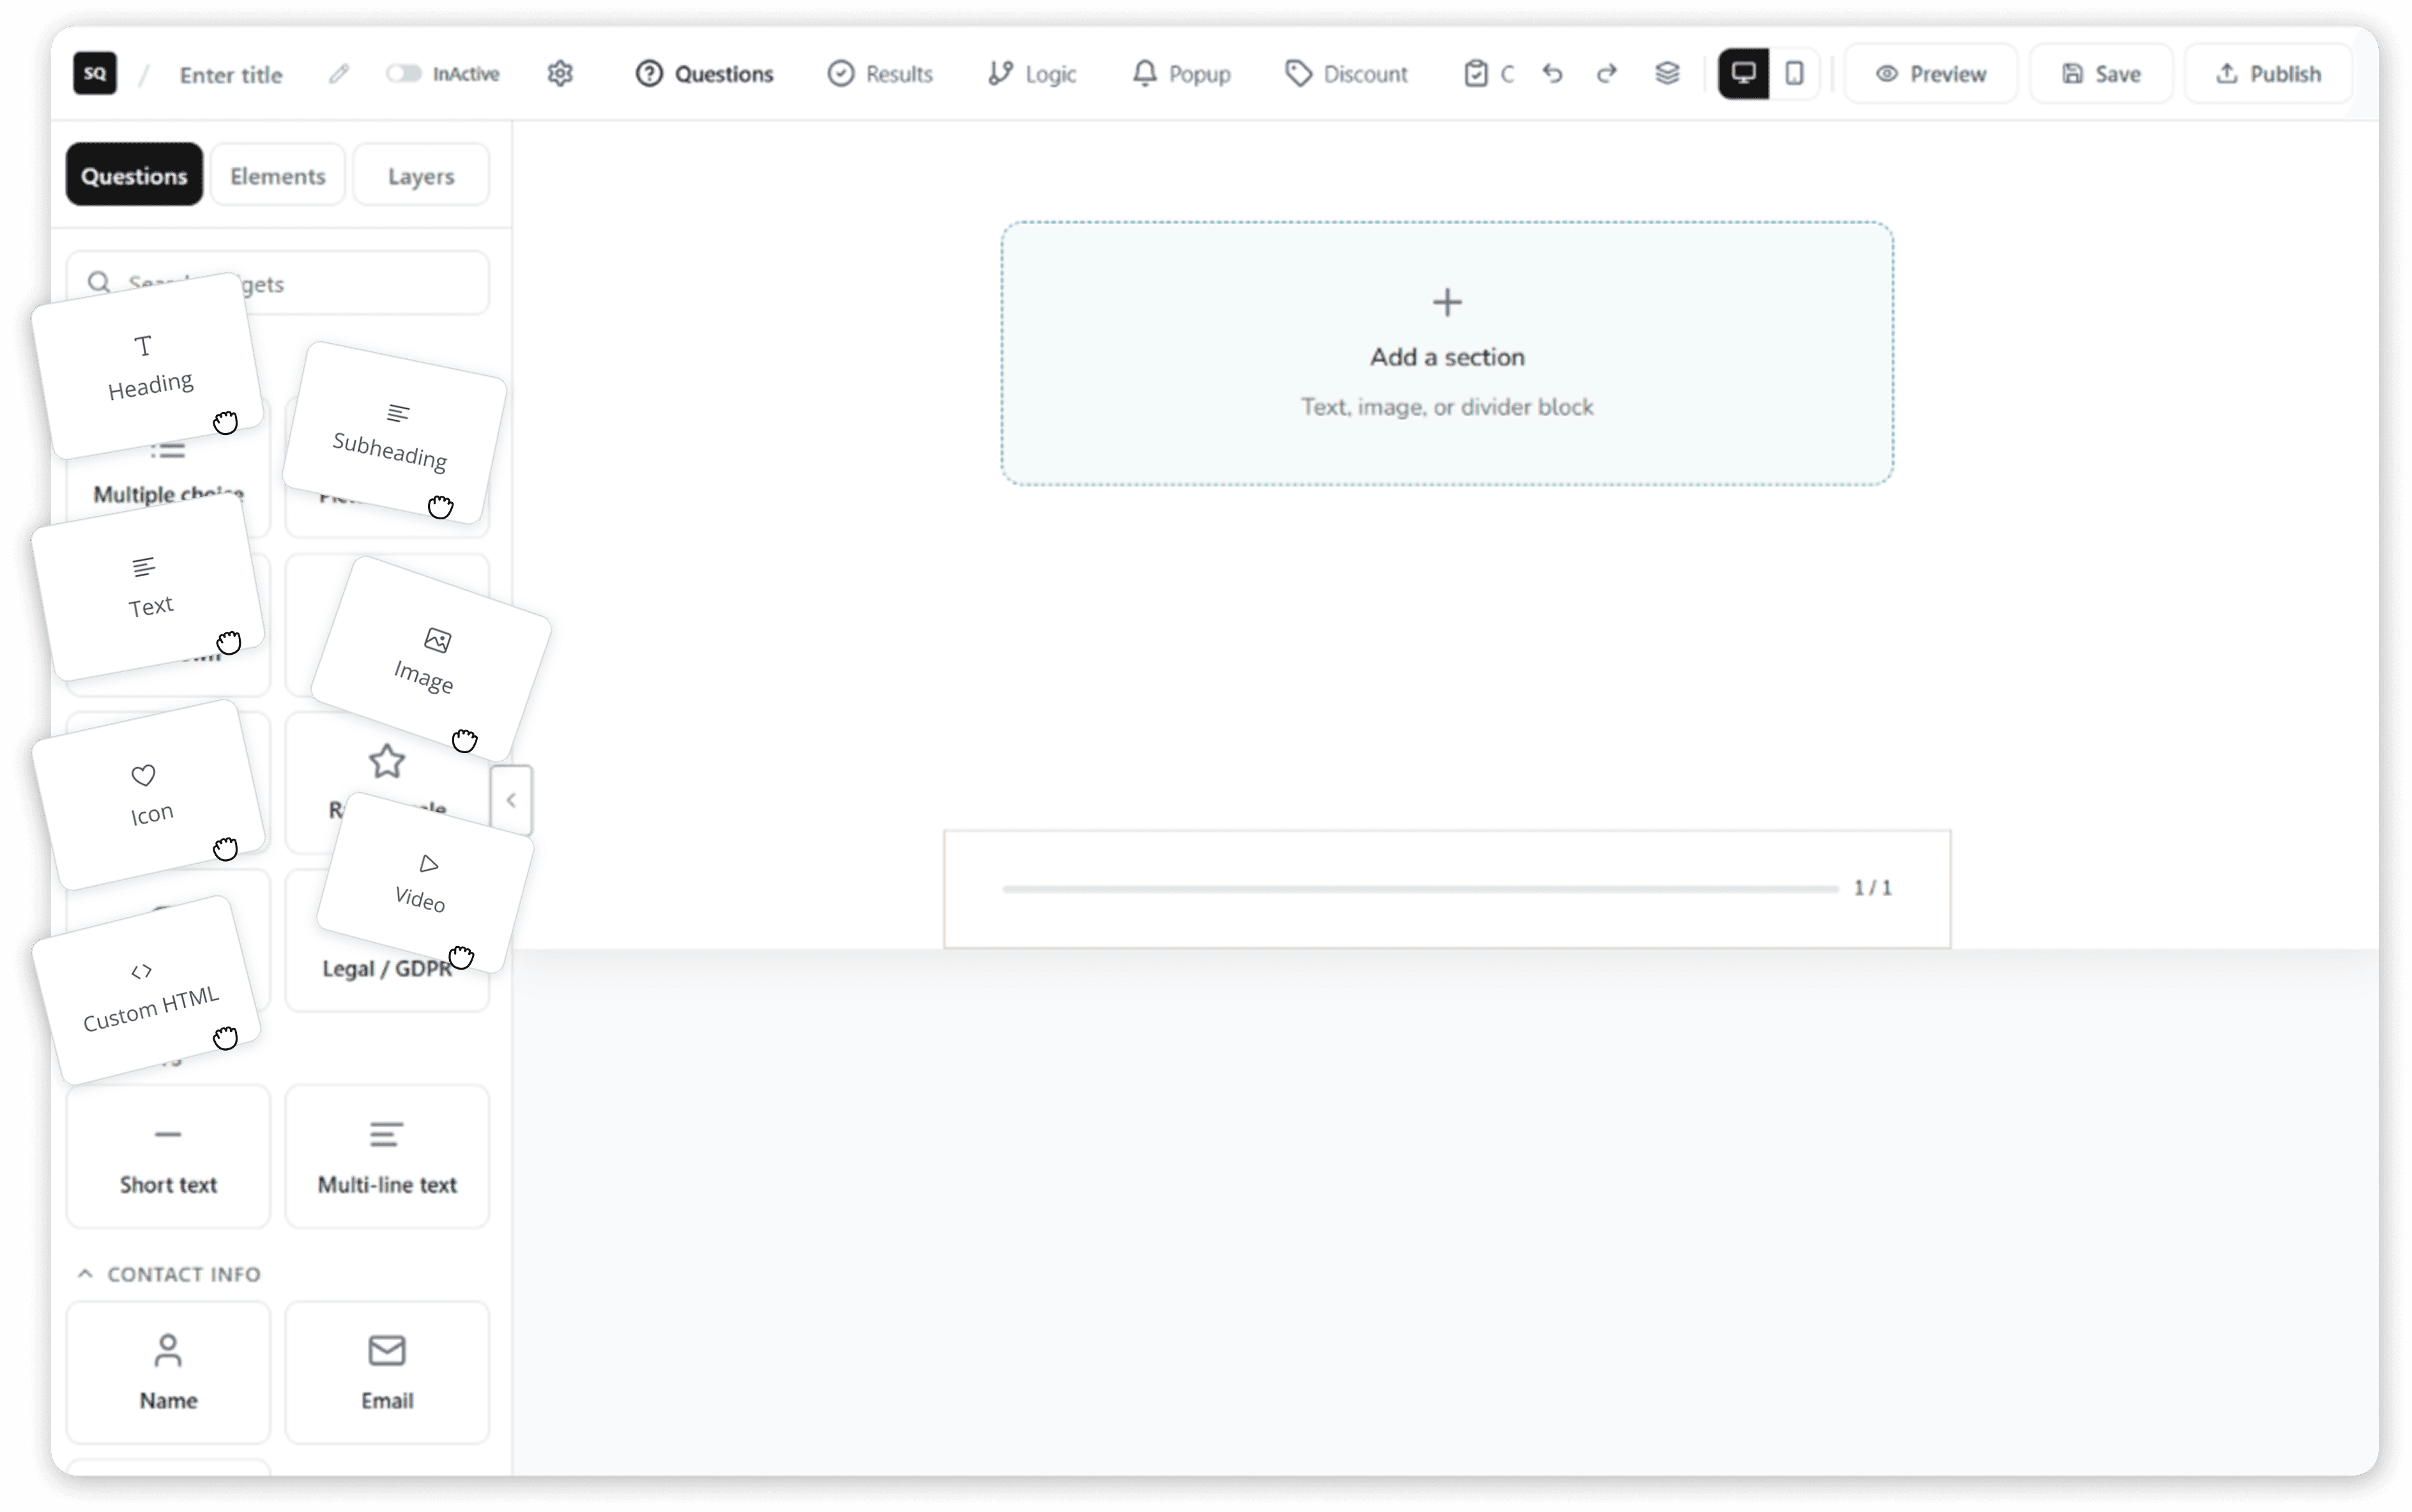This screenshot has width=2412, height=1512.
Task: Open the SQ logo home icon
Action: point(95,73)
